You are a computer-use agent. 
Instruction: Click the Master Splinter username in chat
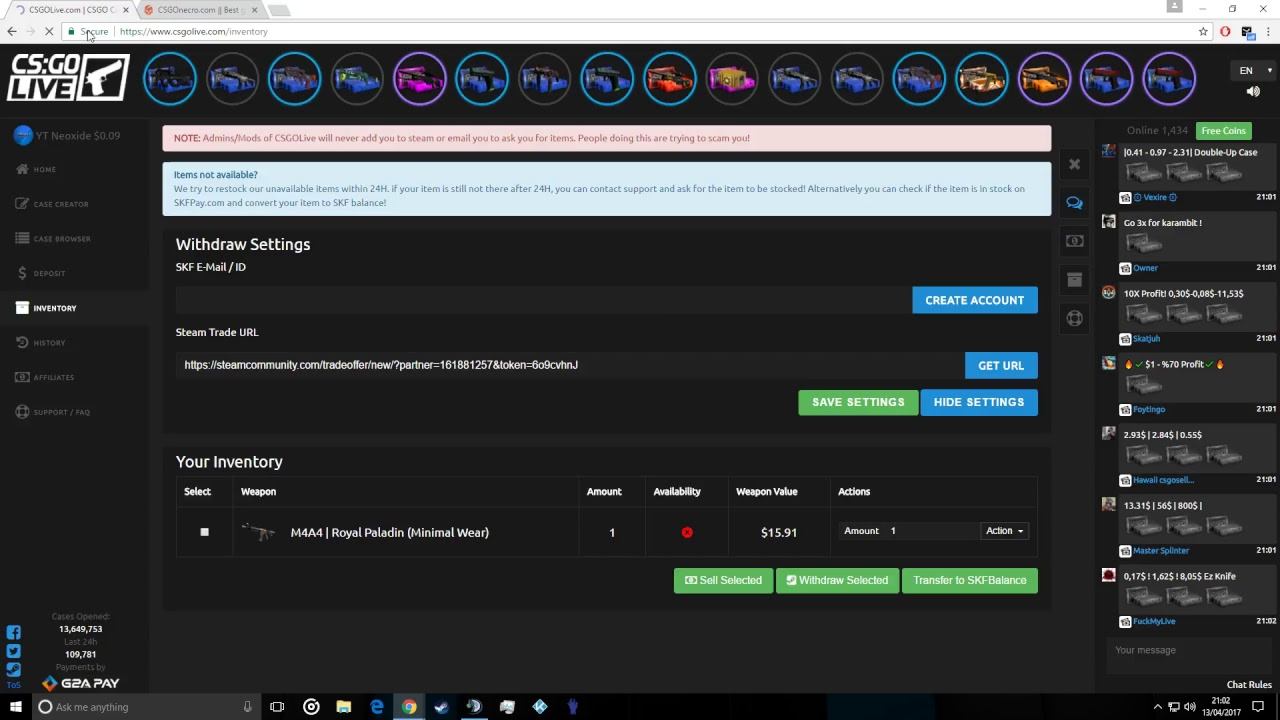[x=1161, y=551]
